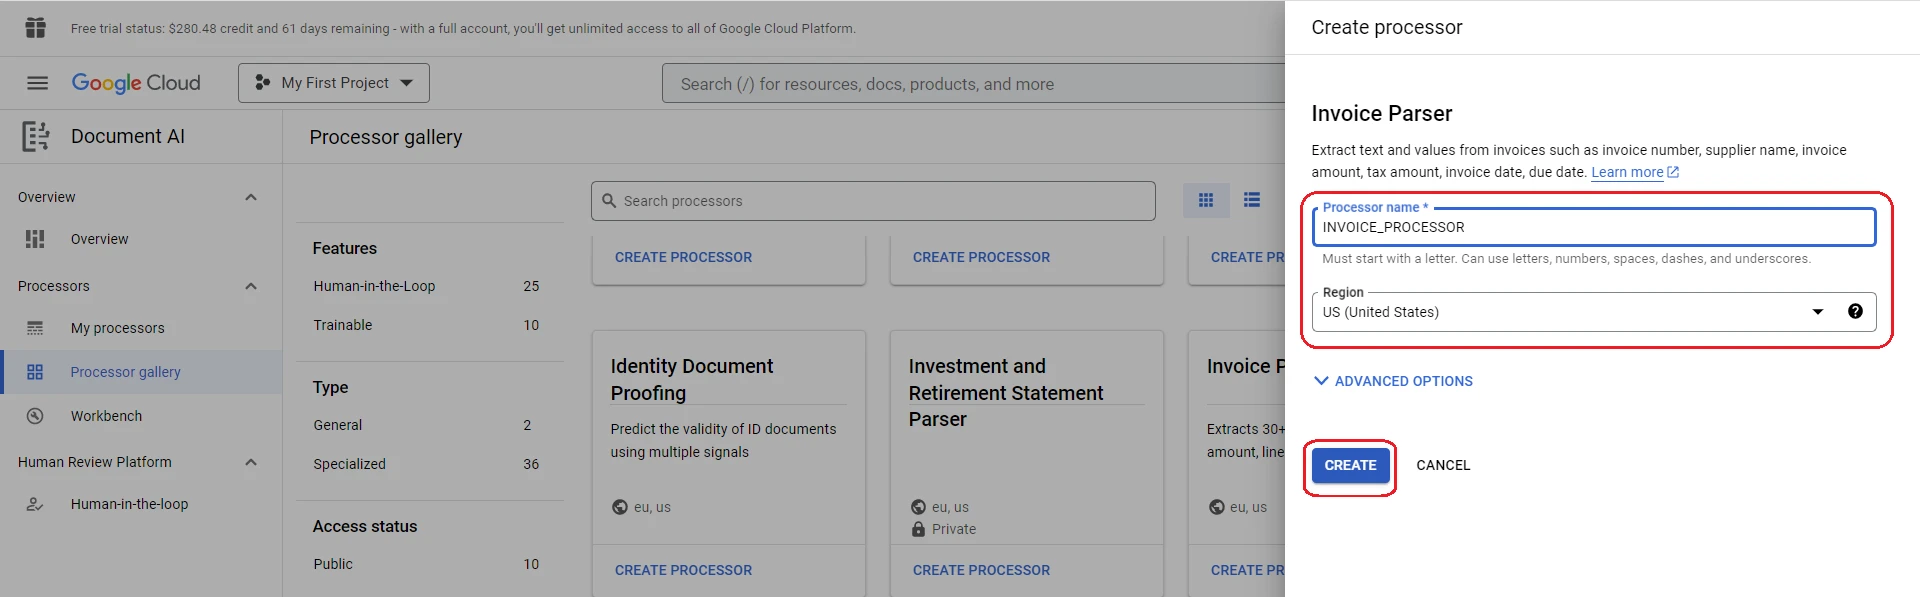Click the top resource search bar

(x=973, y=84)
